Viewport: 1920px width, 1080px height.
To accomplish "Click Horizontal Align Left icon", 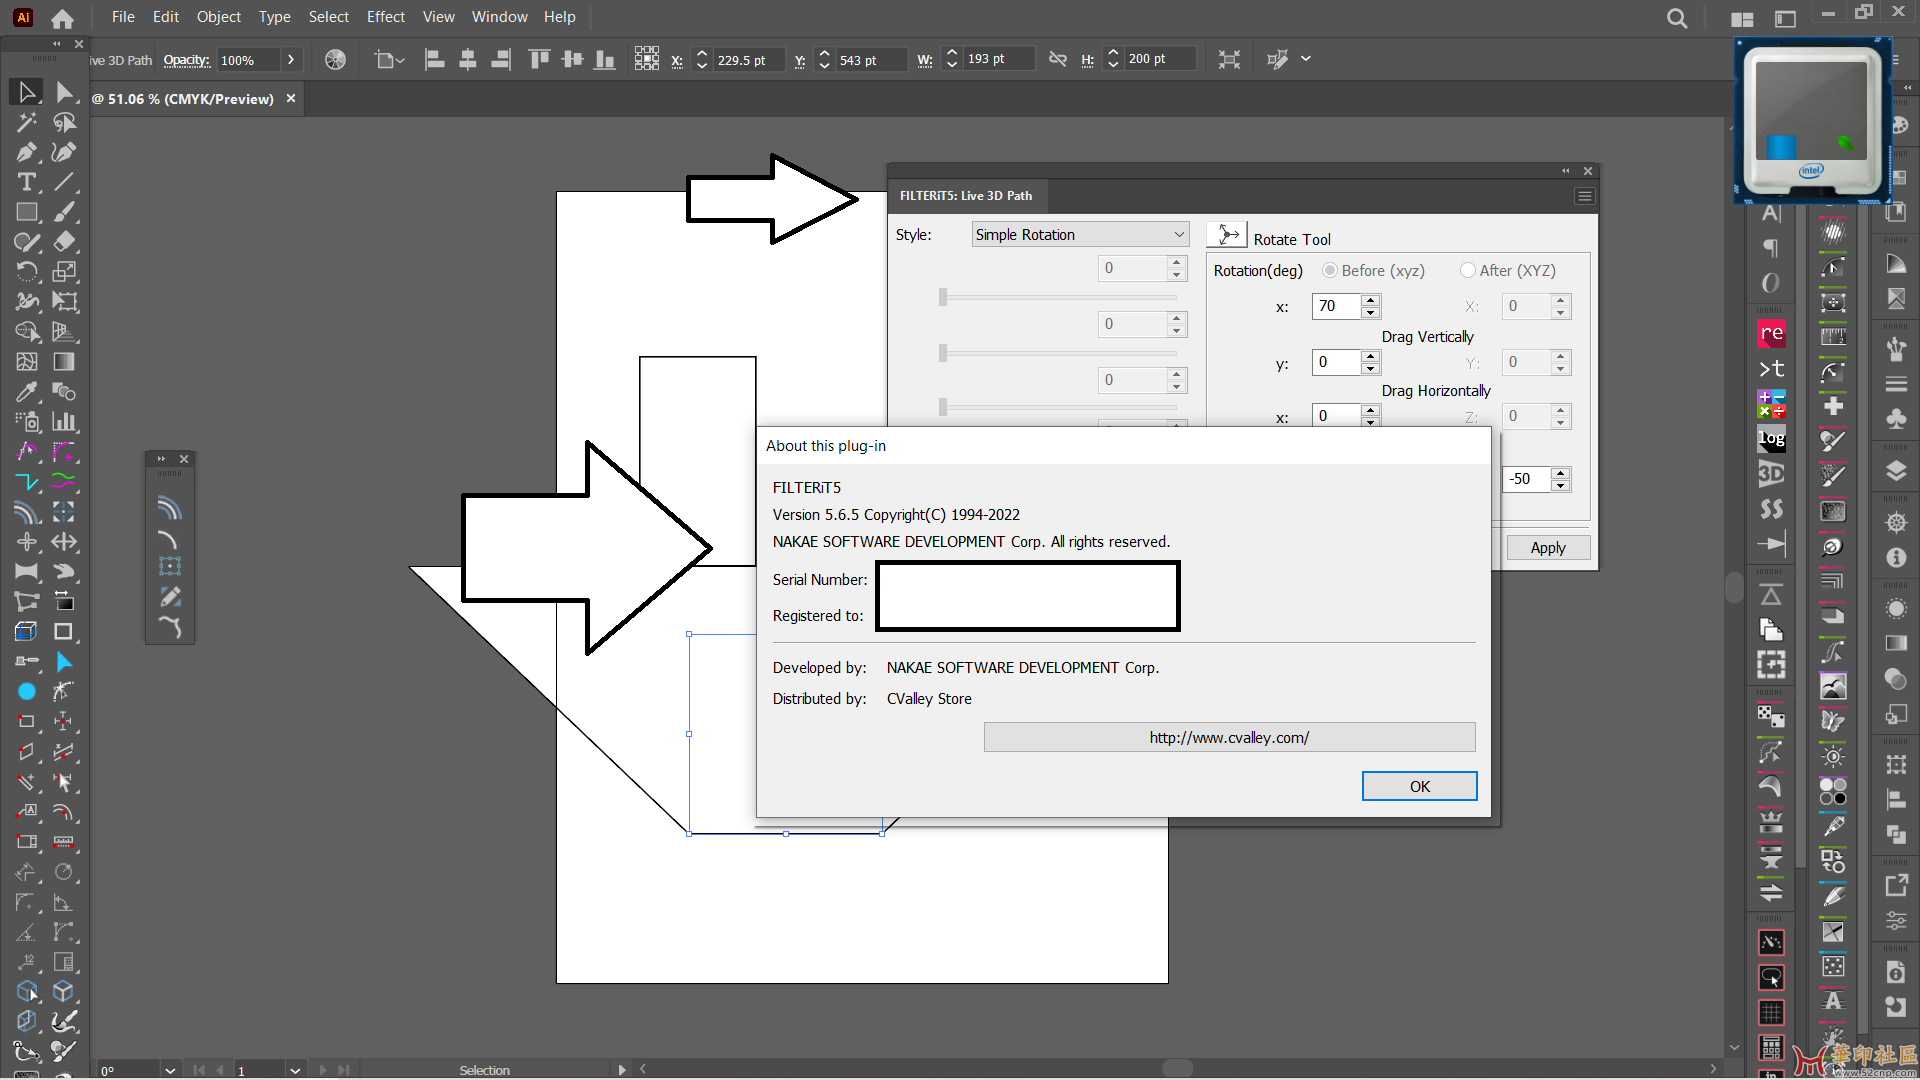I will click(434, 60).
